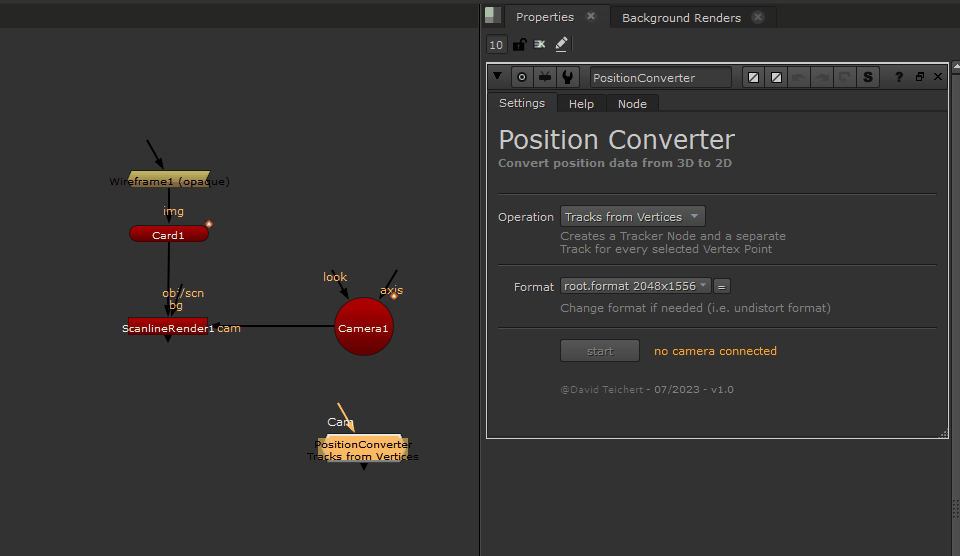Open the root.format dropdown
960x556 pixels.
635,286
